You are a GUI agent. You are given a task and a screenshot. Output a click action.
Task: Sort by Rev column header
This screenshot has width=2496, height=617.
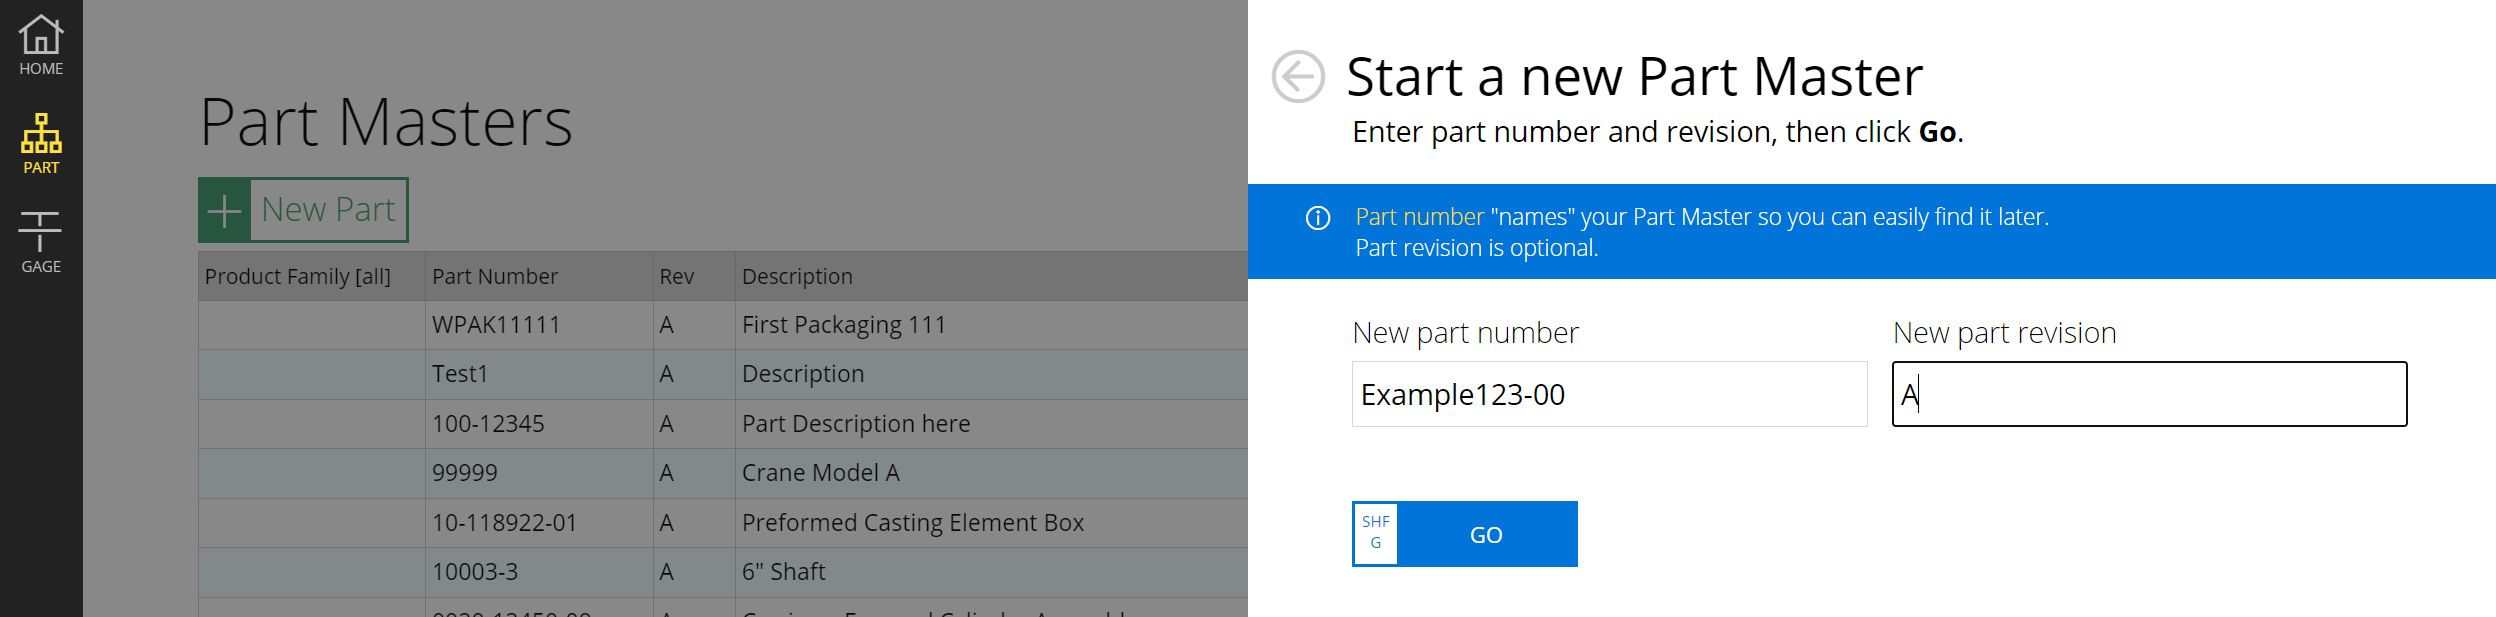click(677, 277)
